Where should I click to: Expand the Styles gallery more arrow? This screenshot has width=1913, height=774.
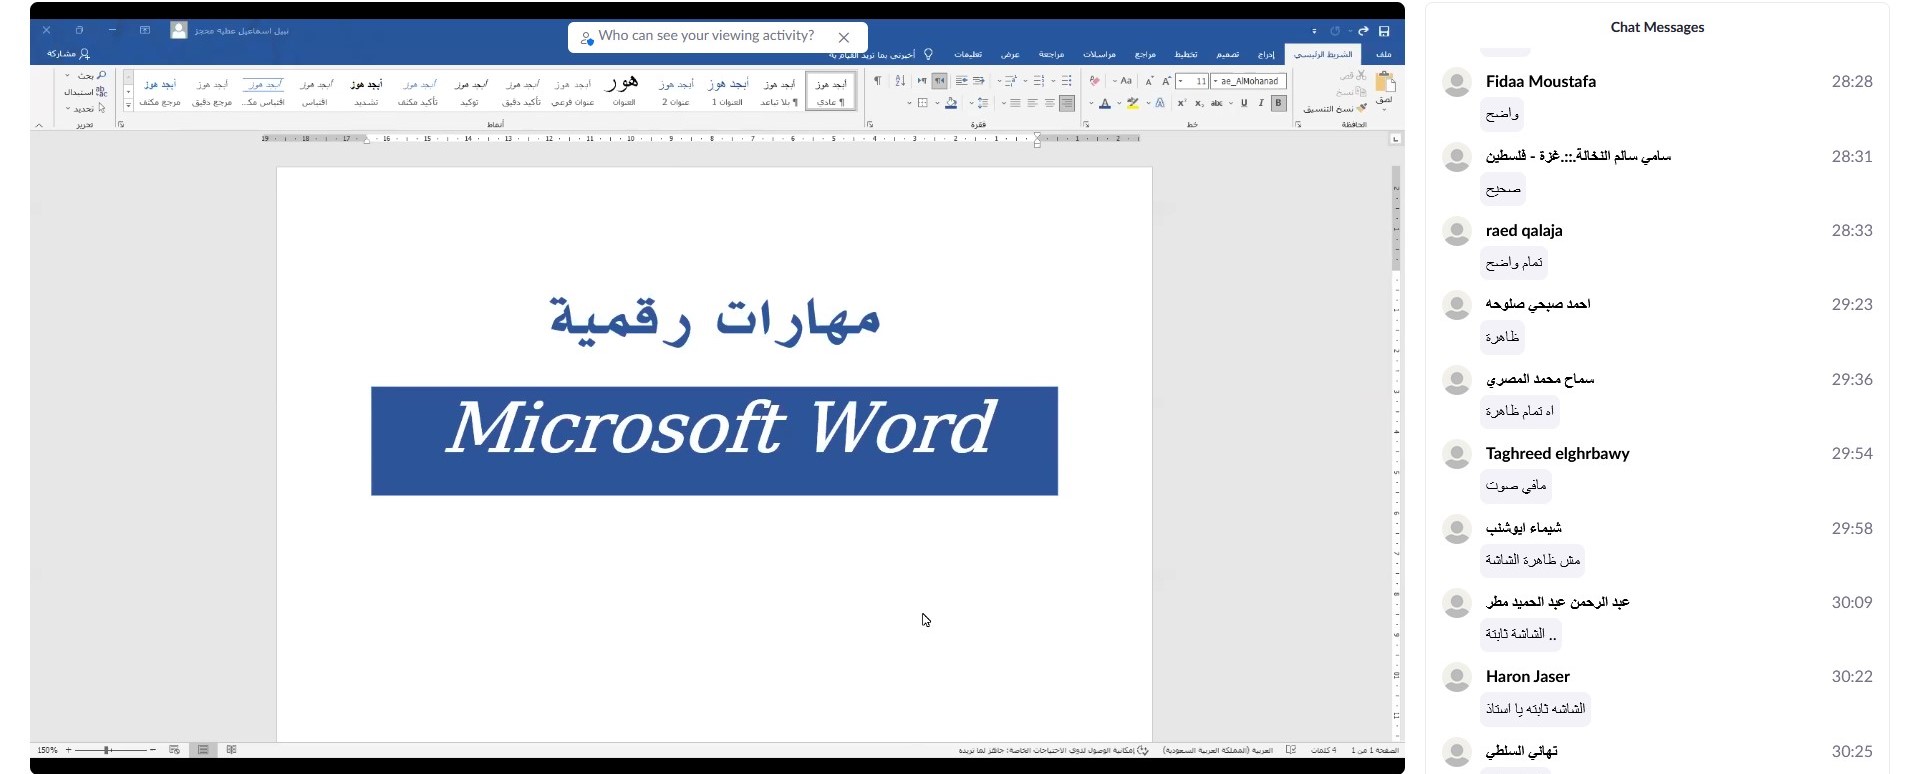[128, 105]
